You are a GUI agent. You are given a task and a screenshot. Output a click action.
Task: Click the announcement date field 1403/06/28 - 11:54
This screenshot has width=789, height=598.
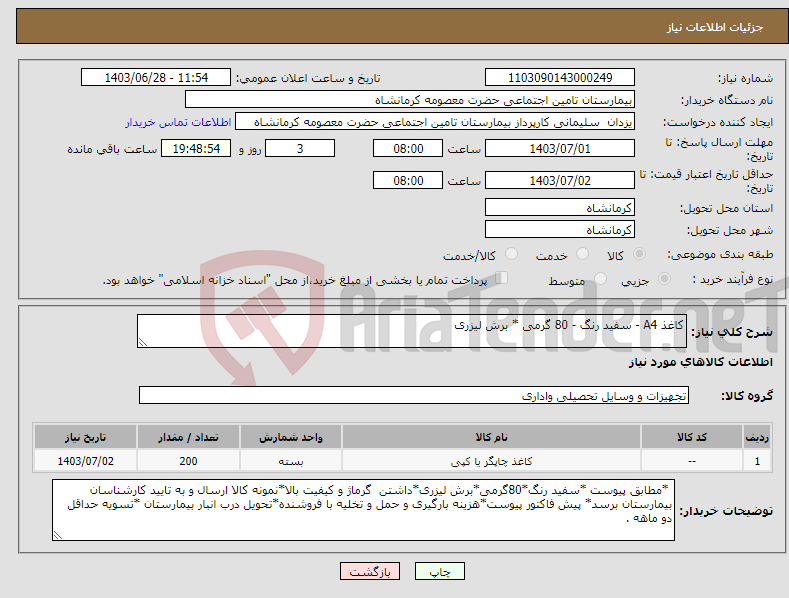pos(156,78)
